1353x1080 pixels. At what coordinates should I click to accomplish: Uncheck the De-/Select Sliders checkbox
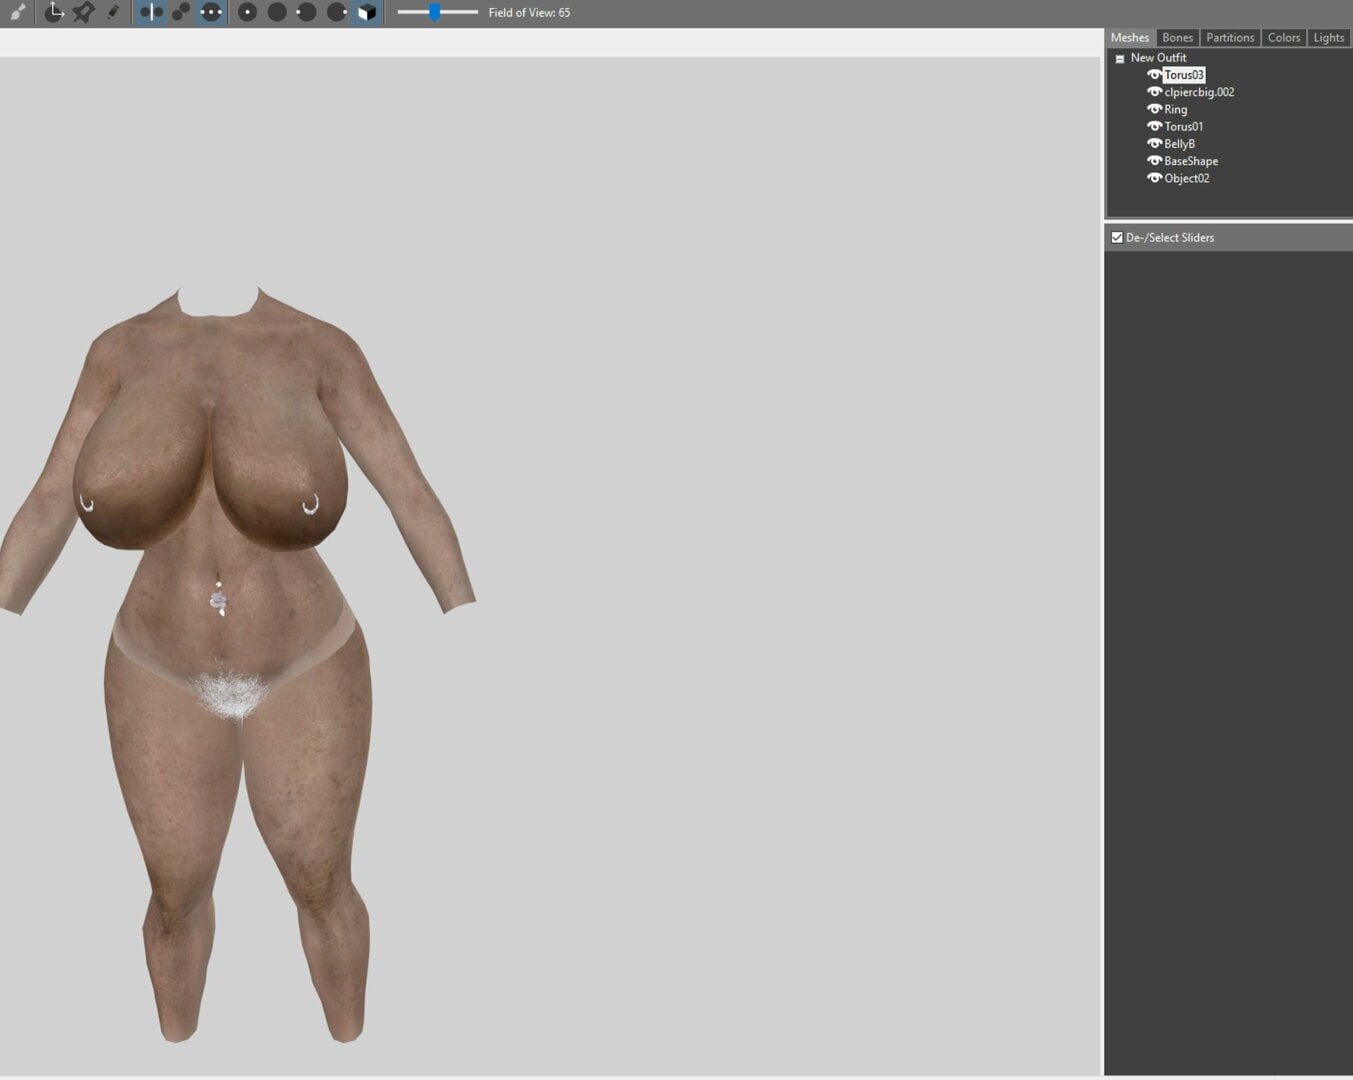[x=1117, y=238]
